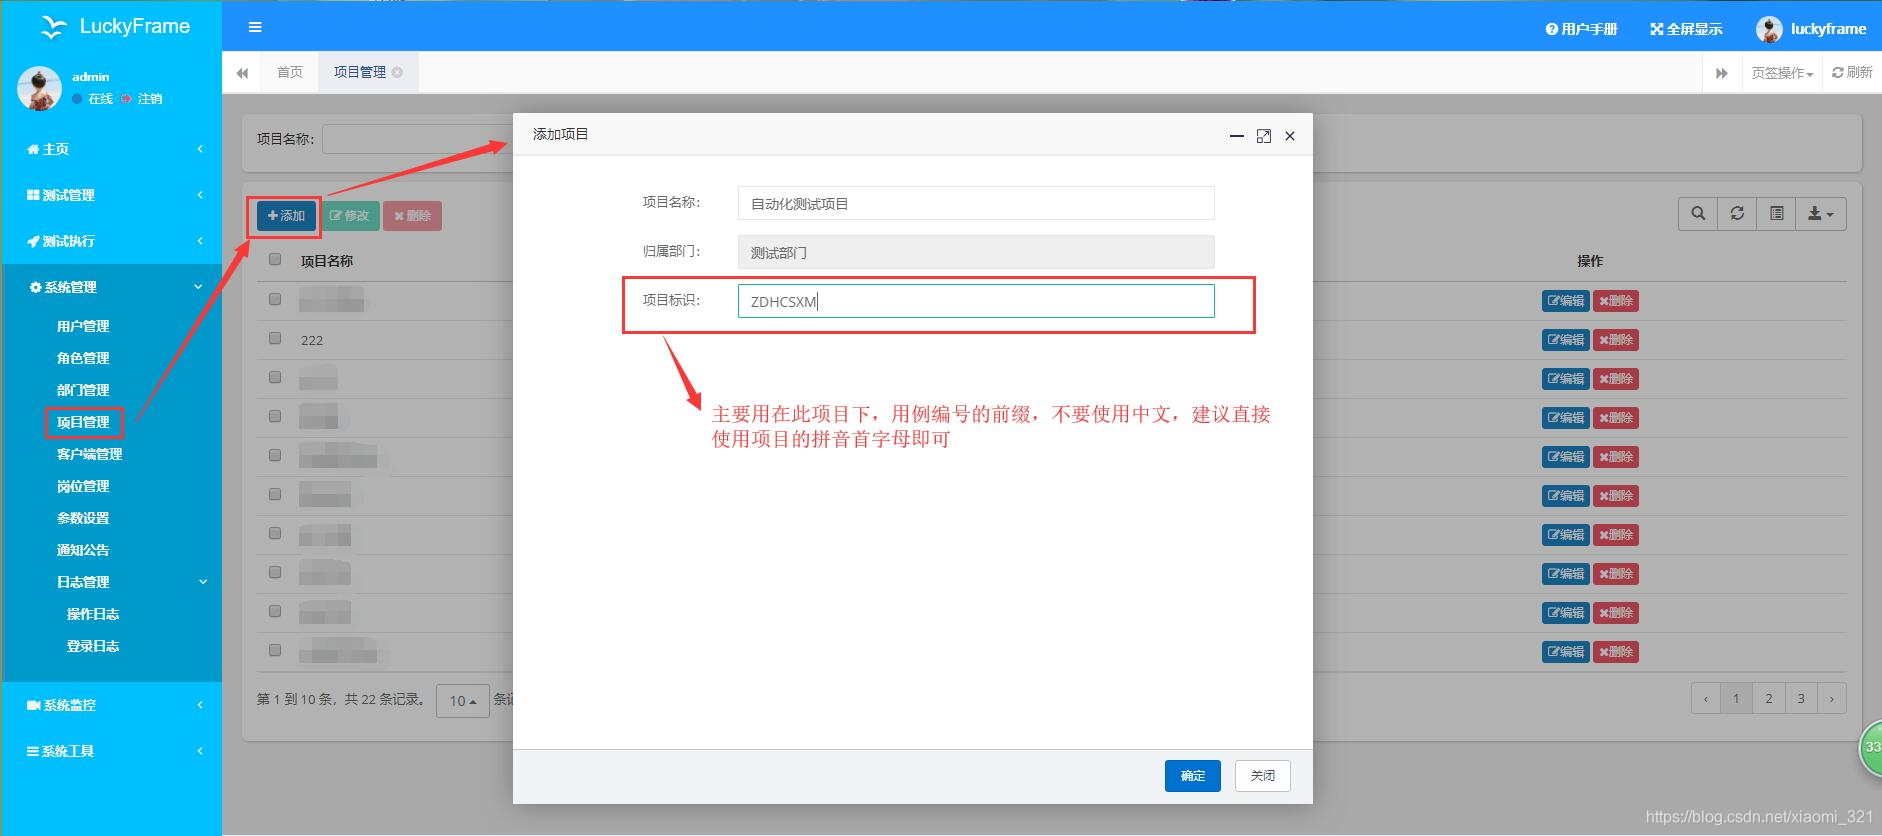
Task: Maximize the 添加项目 dialog
Action: (x=1264, y=136)
